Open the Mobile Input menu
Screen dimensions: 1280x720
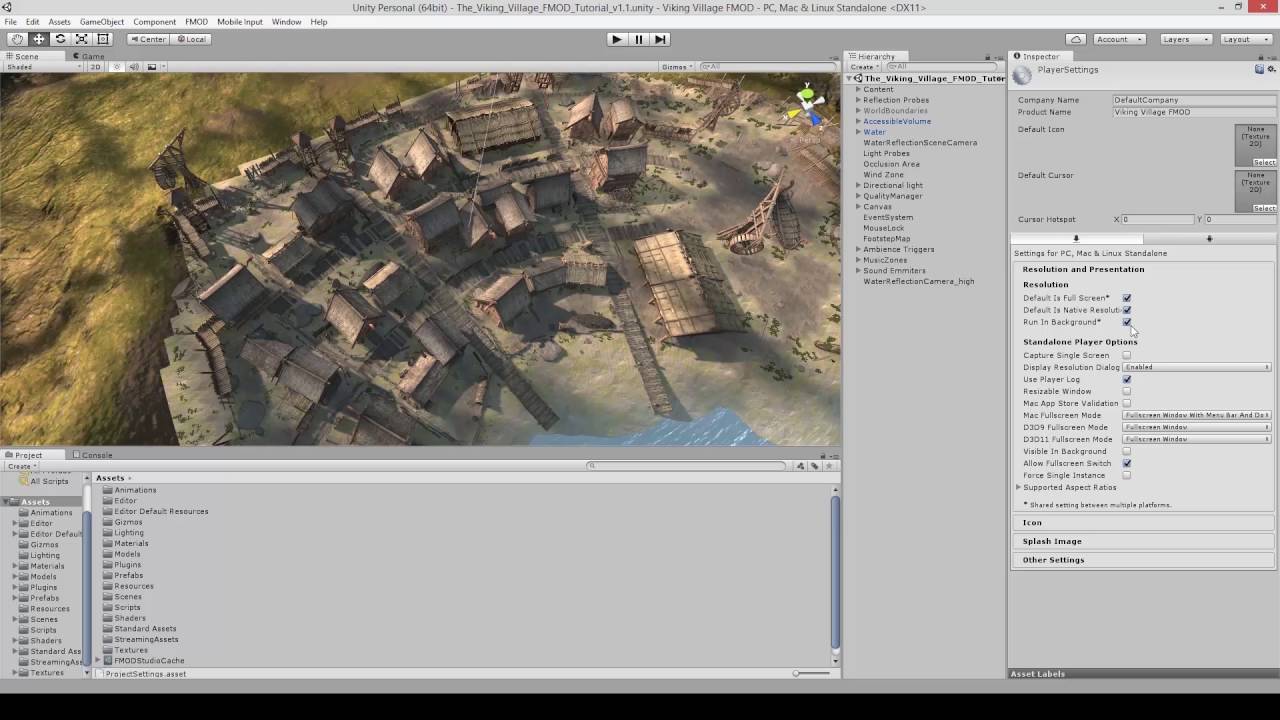pos(240,22)
